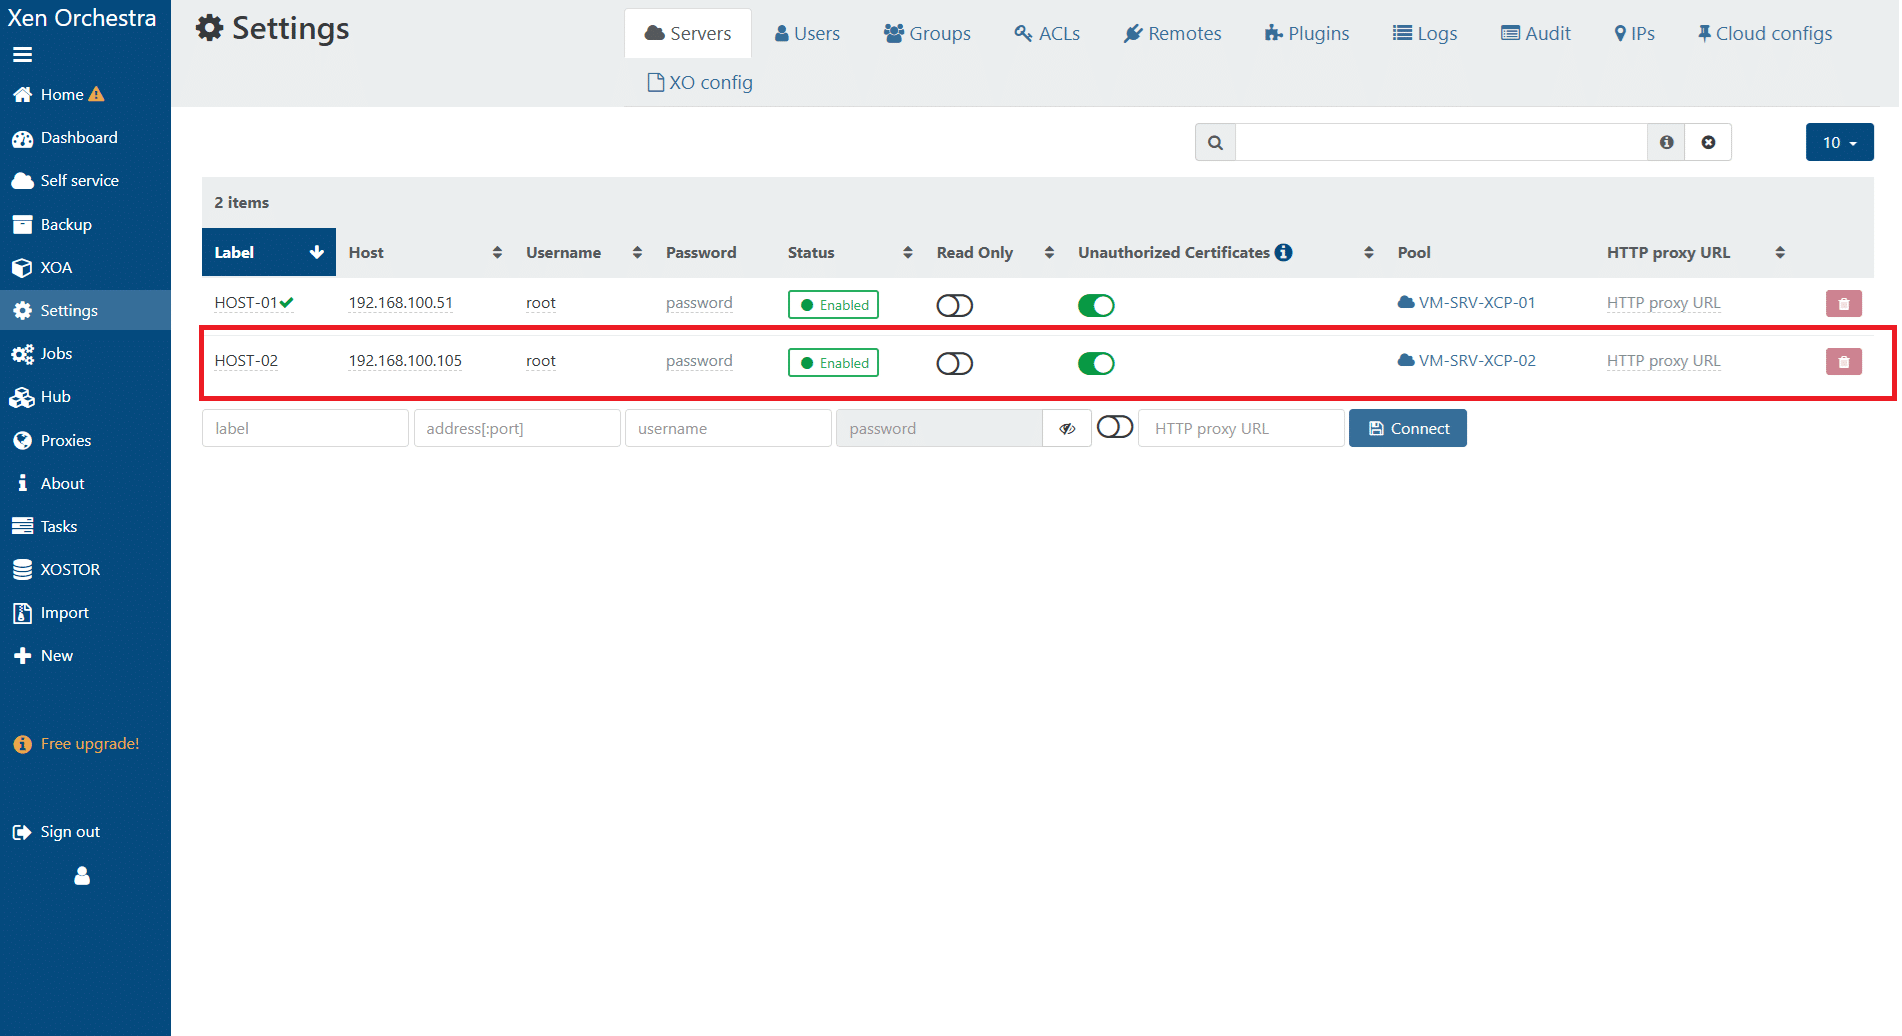Screen dimensions: 1902x1036
Task: Sort by Unauthorized Certificates column
Action: tap(1225, 252)
